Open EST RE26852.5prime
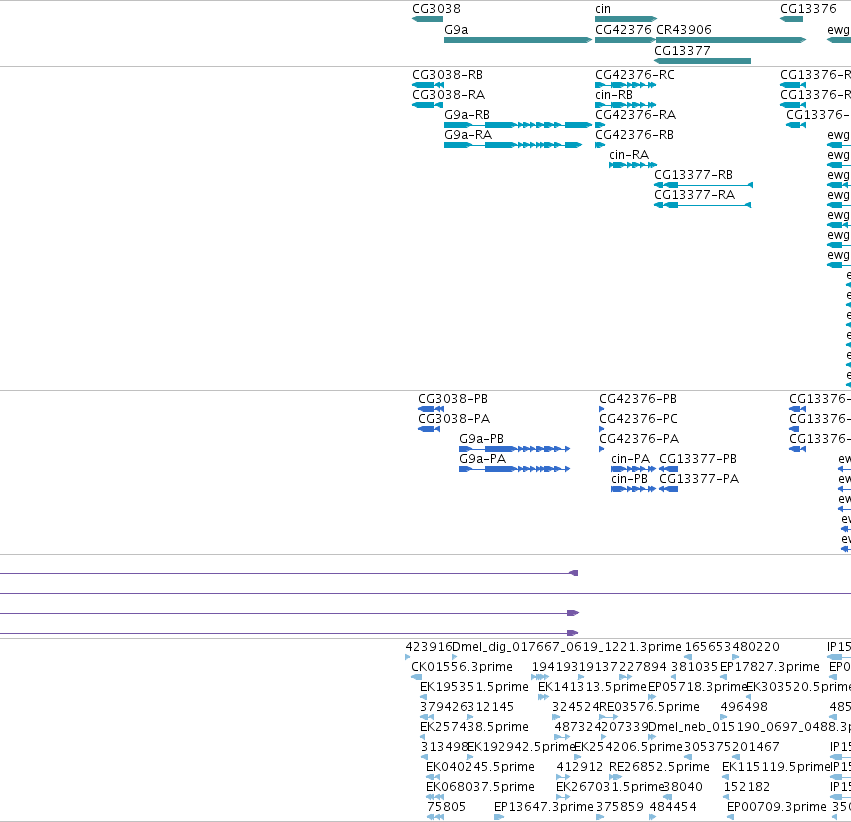Viewport: 851px width, 822px height. click(659, 767)
